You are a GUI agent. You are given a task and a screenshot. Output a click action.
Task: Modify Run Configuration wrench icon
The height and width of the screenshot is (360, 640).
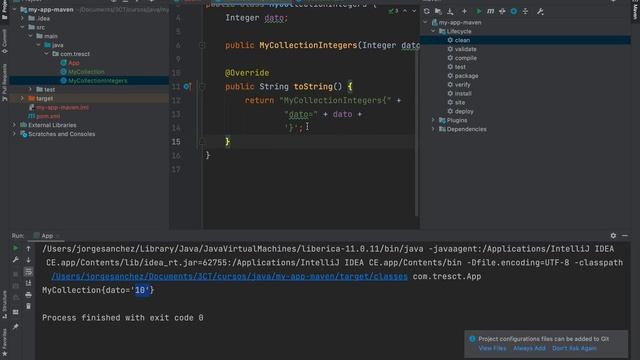16,260
